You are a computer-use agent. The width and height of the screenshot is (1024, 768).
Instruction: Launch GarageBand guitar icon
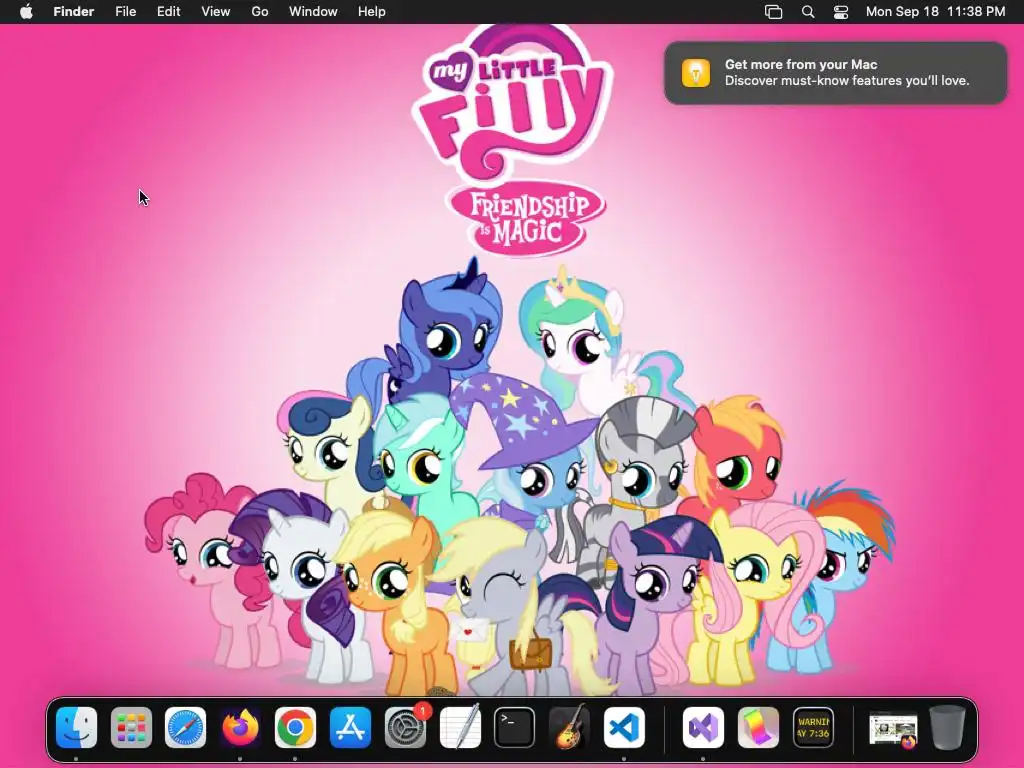click(x=569, y=728)
